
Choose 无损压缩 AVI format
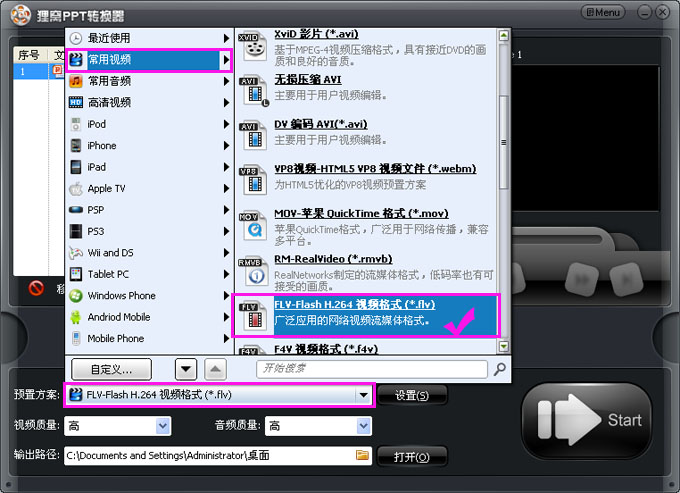pos(307,79)
